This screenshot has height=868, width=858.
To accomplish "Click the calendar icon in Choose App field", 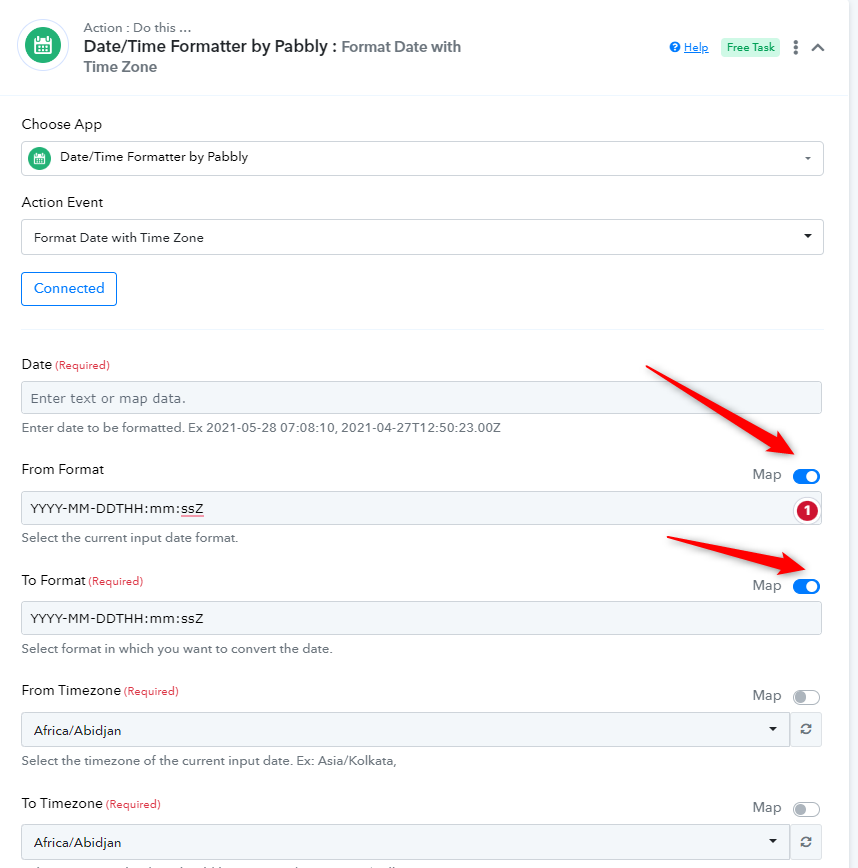I will [x=39, y=158].
